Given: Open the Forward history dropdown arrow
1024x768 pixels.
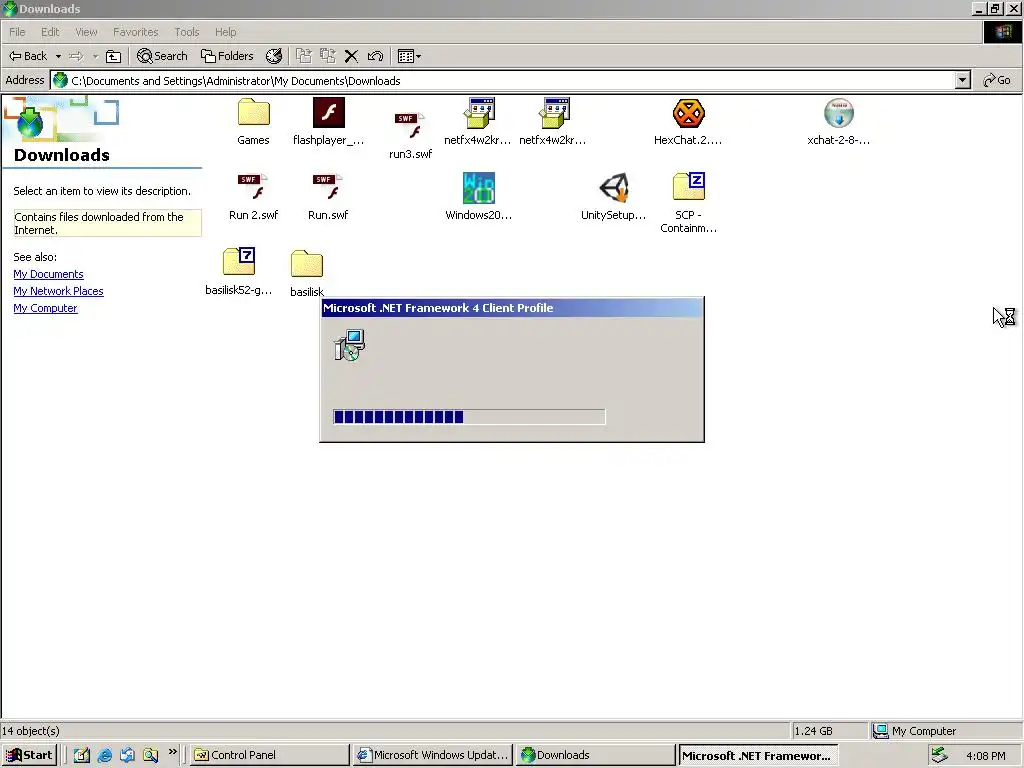Looking at the screenshot, I should (x=95, y=56).
